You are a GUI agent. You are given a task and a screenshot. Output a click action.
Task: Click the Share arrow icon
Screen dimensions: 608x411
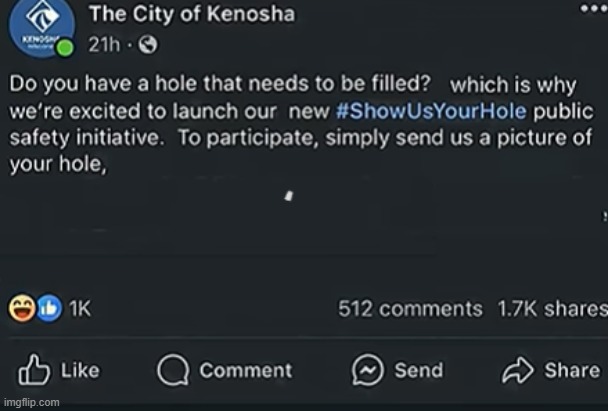click(x=517, y=371)
